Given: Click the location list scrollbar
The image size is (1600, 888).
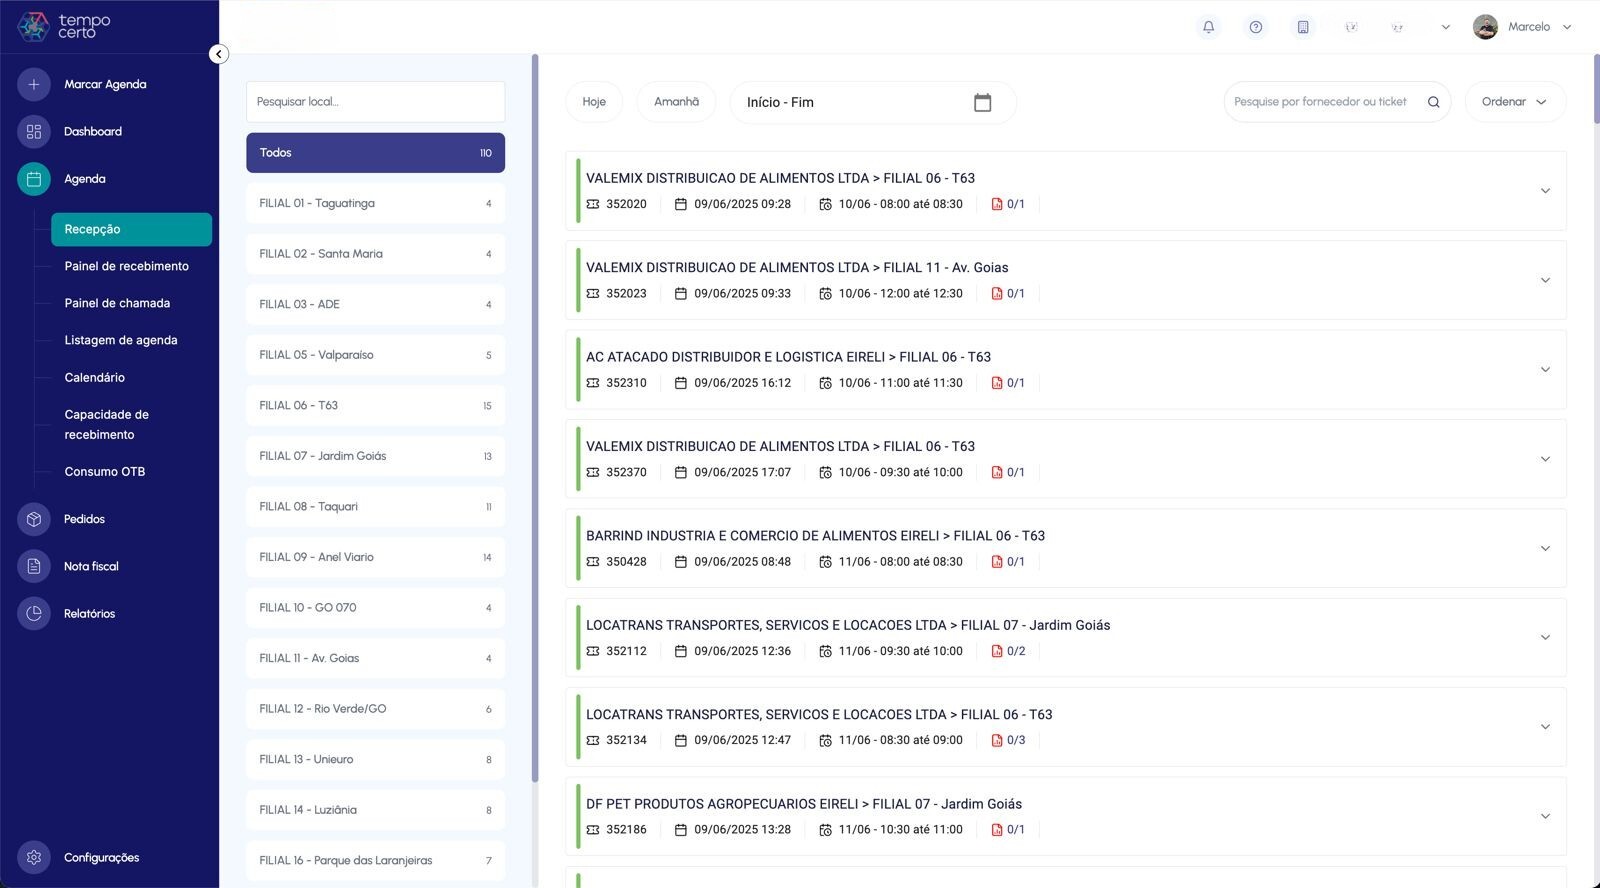Looking at the screenshot, I should (535, 418).
